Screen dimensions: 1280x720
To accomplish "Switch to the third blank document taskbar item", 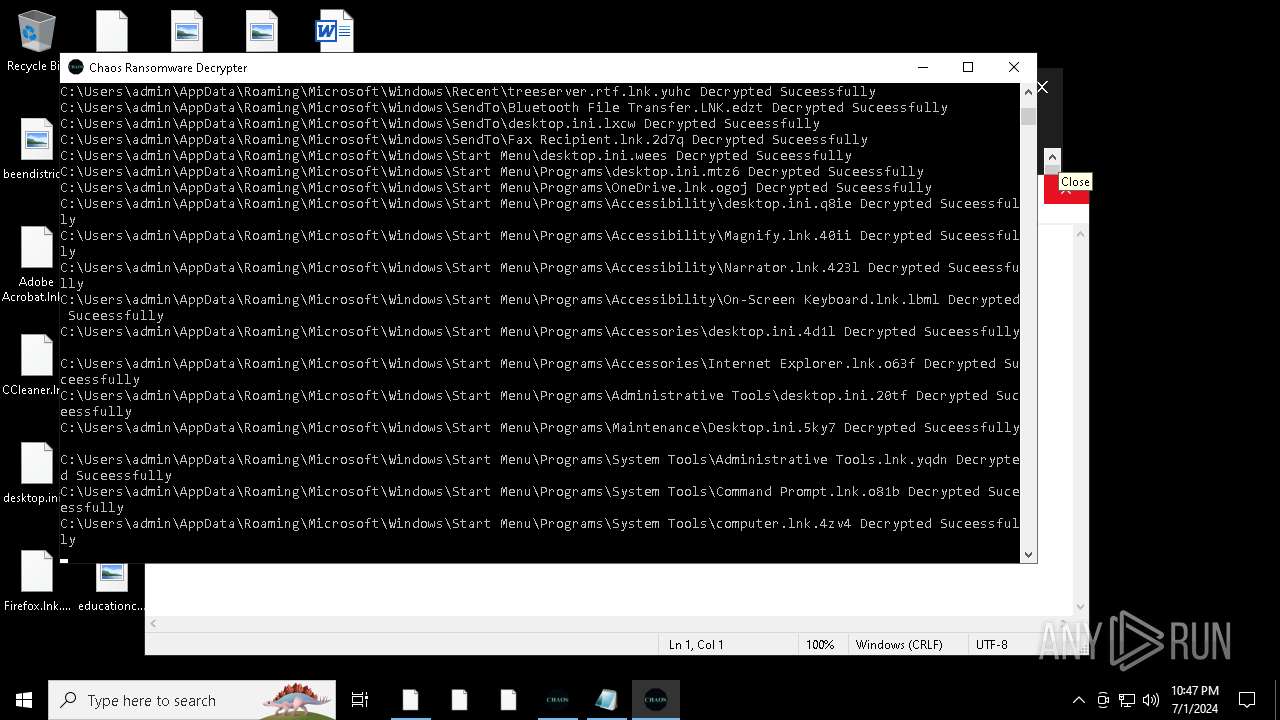I will (x=508, y=700).
